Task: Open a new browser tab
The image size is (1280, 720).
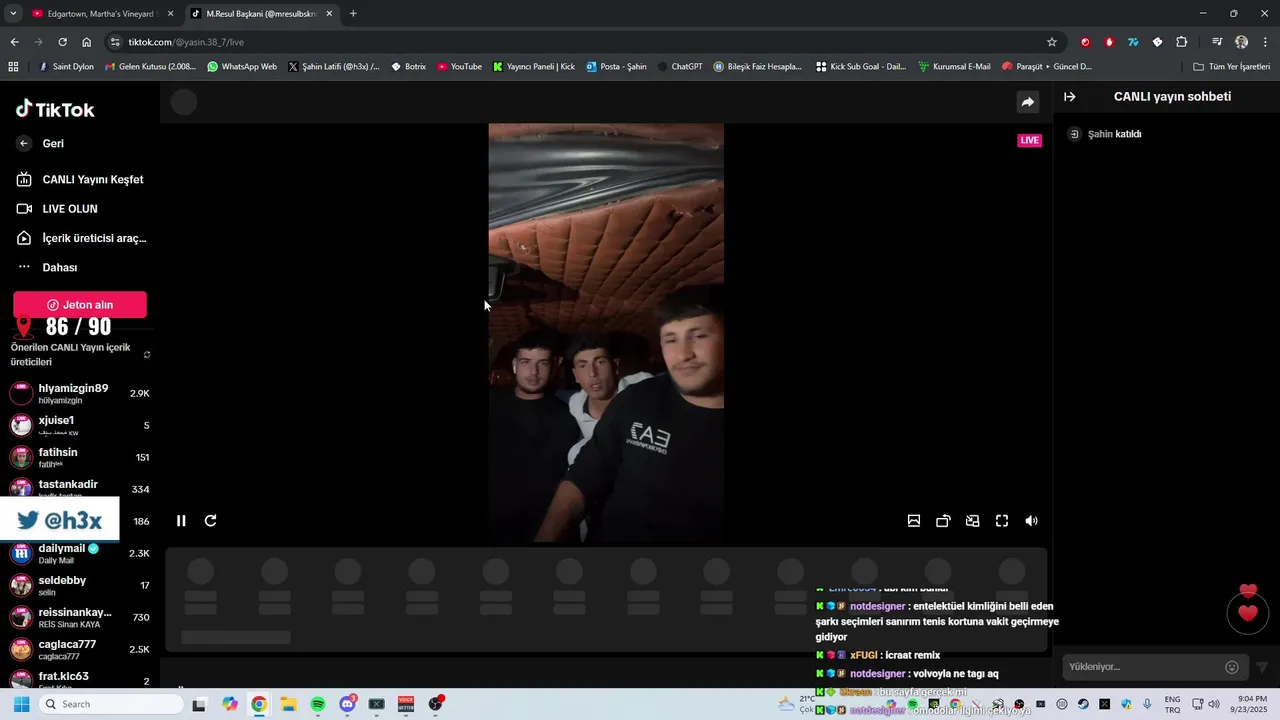Action: 353,14
